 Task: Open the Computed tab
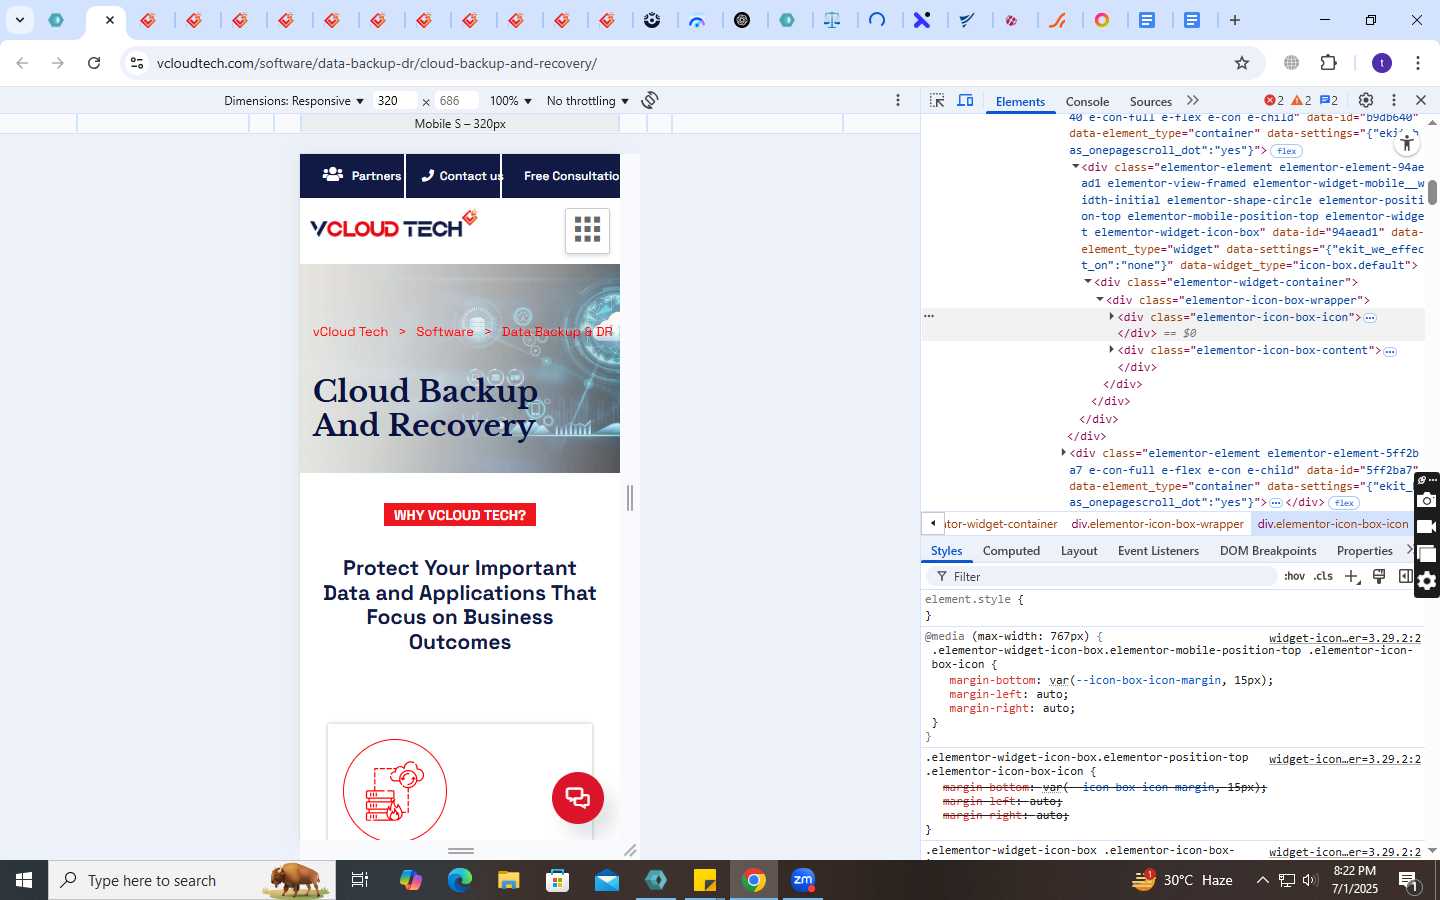point(1011,551)
